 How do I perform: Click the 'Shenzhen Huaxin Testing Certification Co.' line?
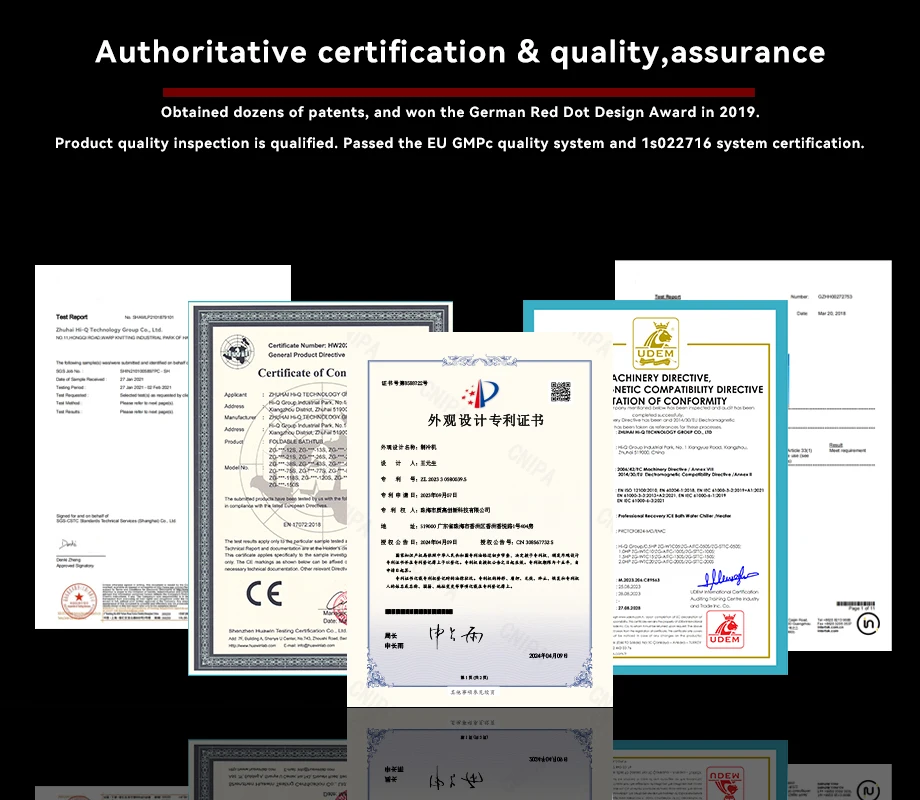coord(288,630)
